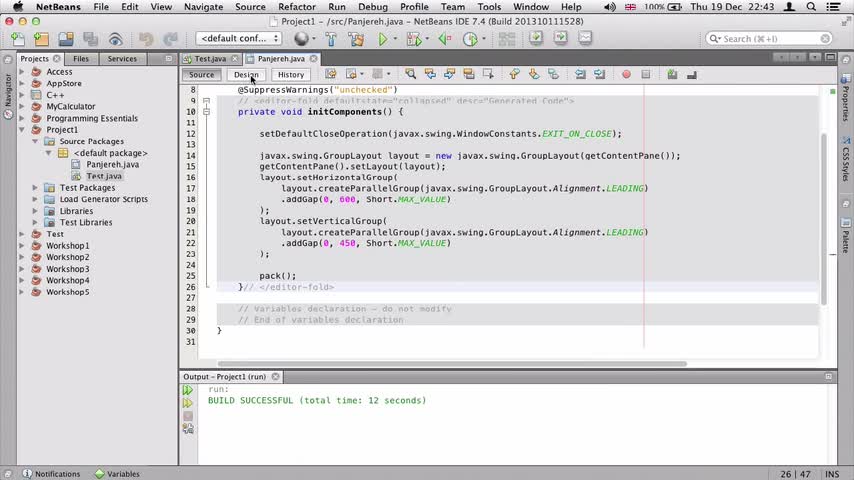The image size is (854, 480).
Task: Switch to History view
Action: [291, 75]
